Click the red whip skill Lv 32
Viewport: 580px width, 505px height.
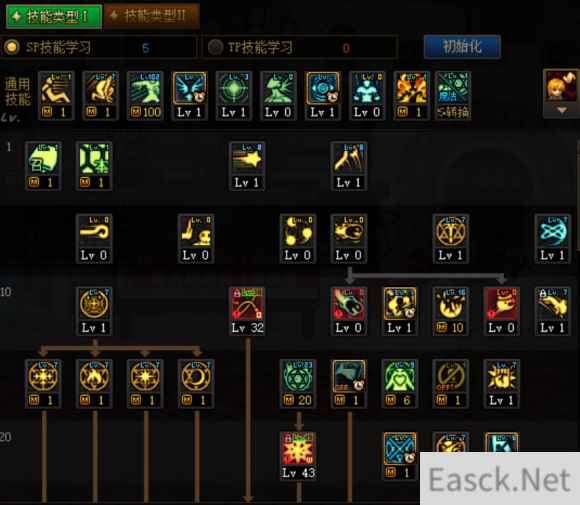[x=247, y=311]
